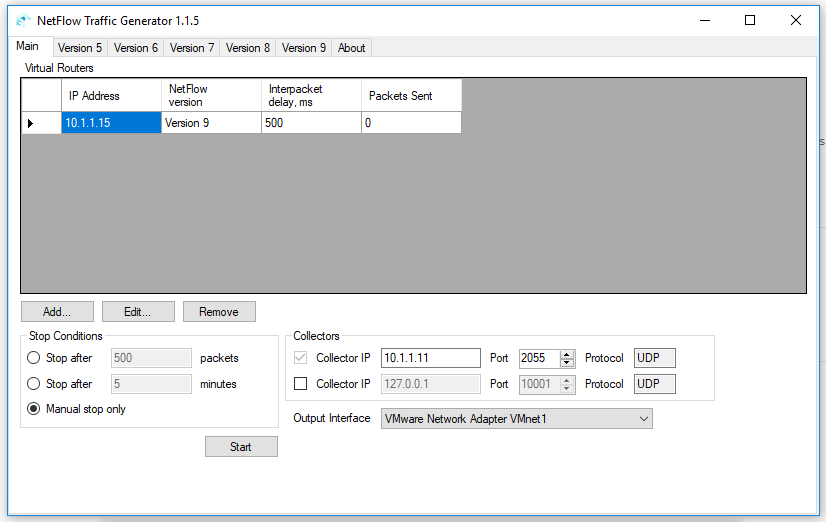
Task: Open the Version 8 tab
Action: tap(248, 48)
